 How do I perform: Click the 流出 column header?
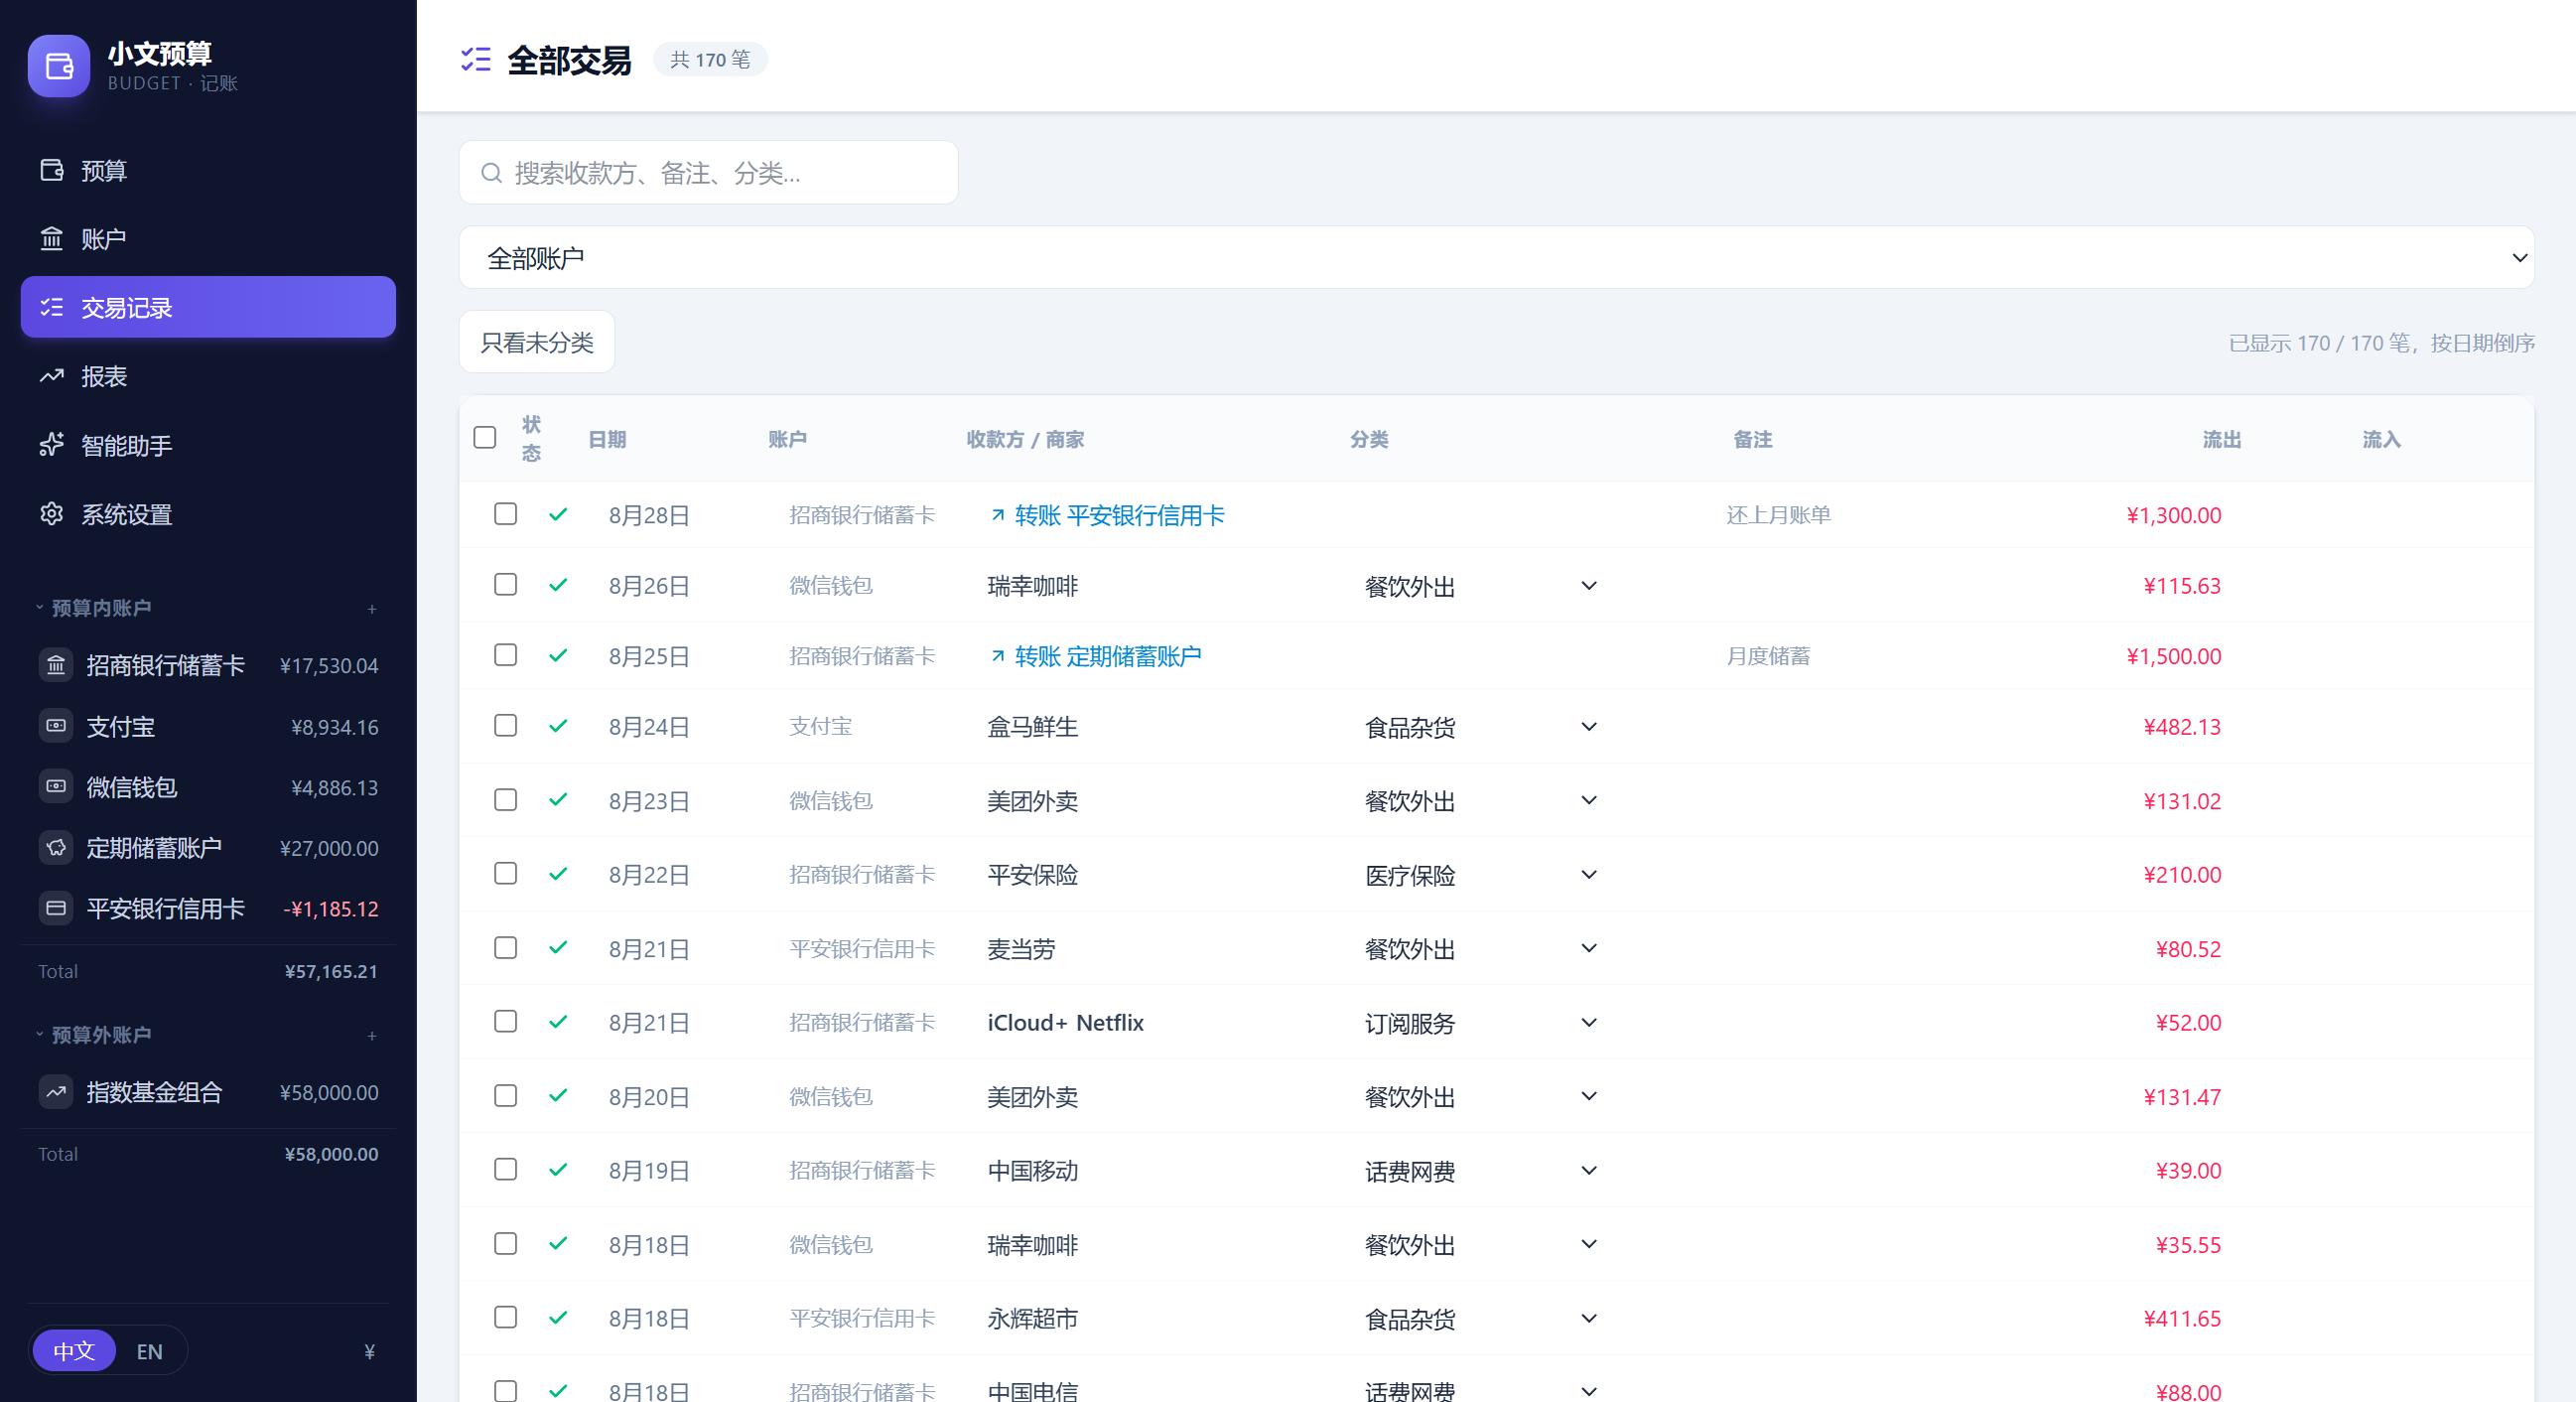click(x=2222, y=439)
